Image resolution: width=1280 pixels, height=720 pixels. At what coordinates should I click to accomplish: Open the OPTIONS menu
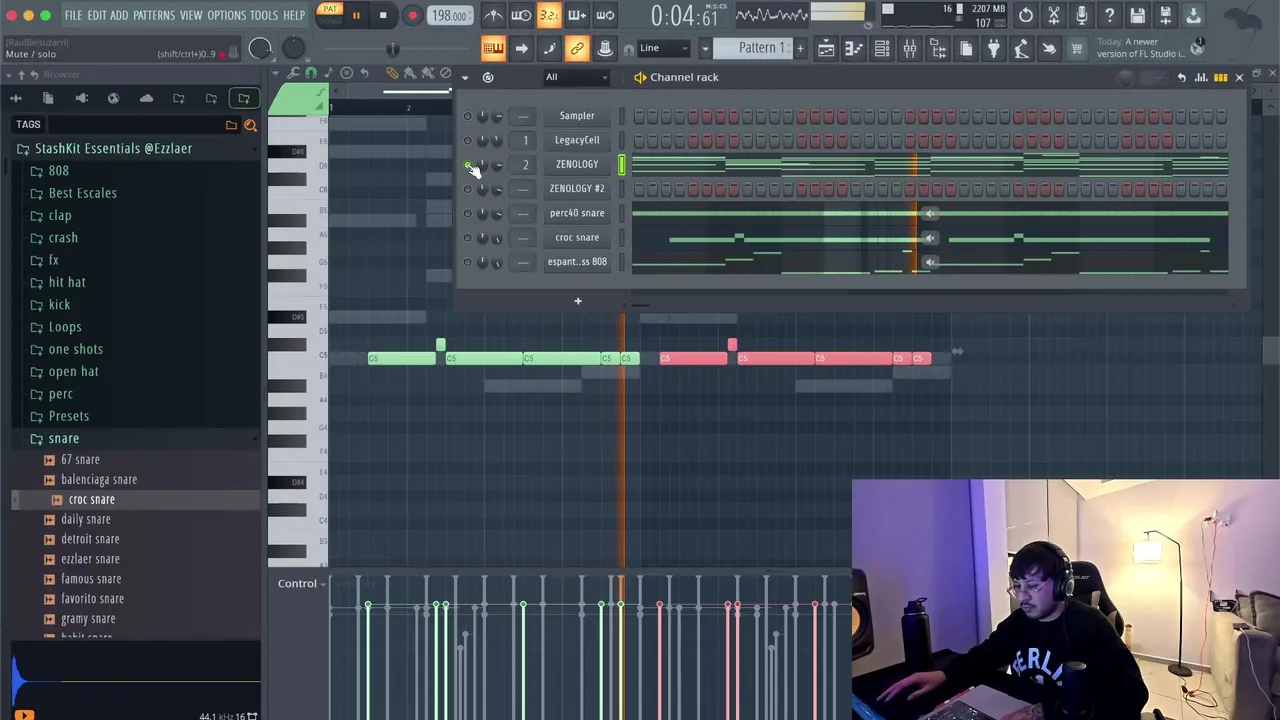point(226,16)
